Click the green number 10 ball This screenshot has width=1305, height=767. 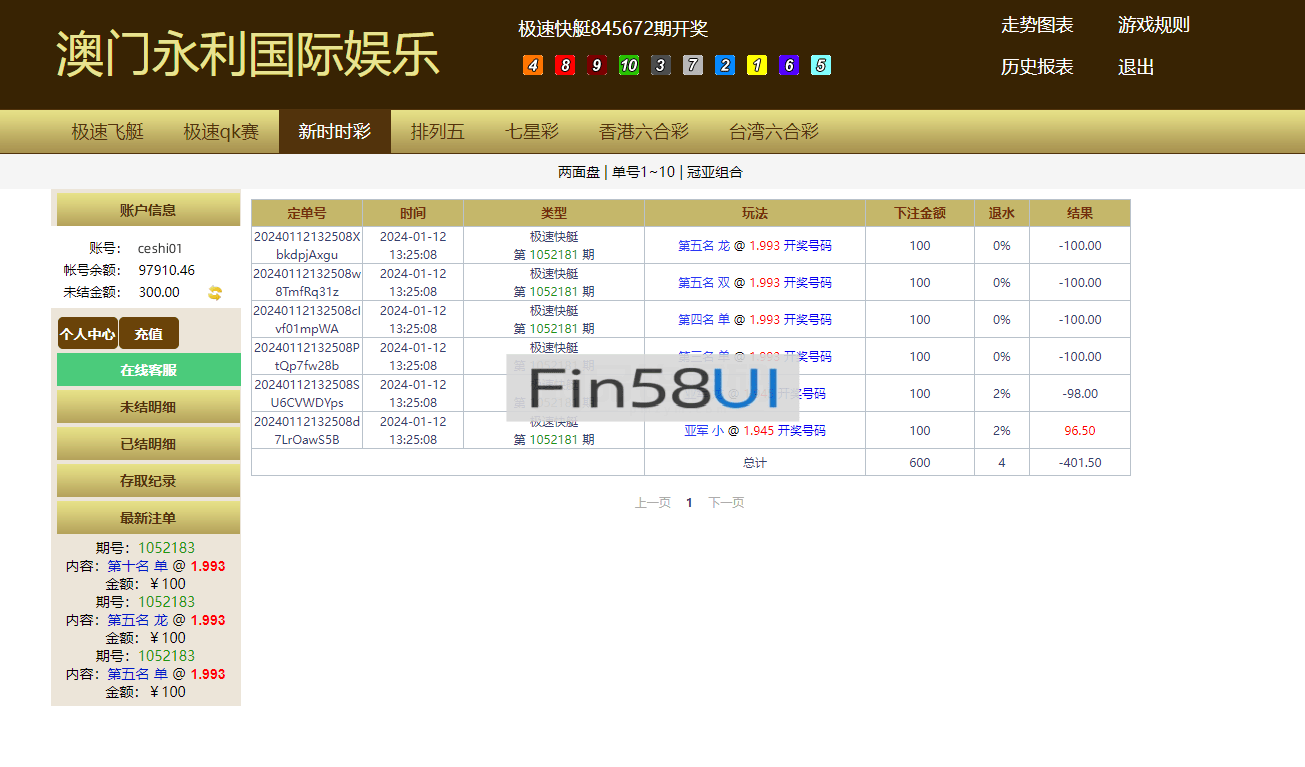click(629, 66)
